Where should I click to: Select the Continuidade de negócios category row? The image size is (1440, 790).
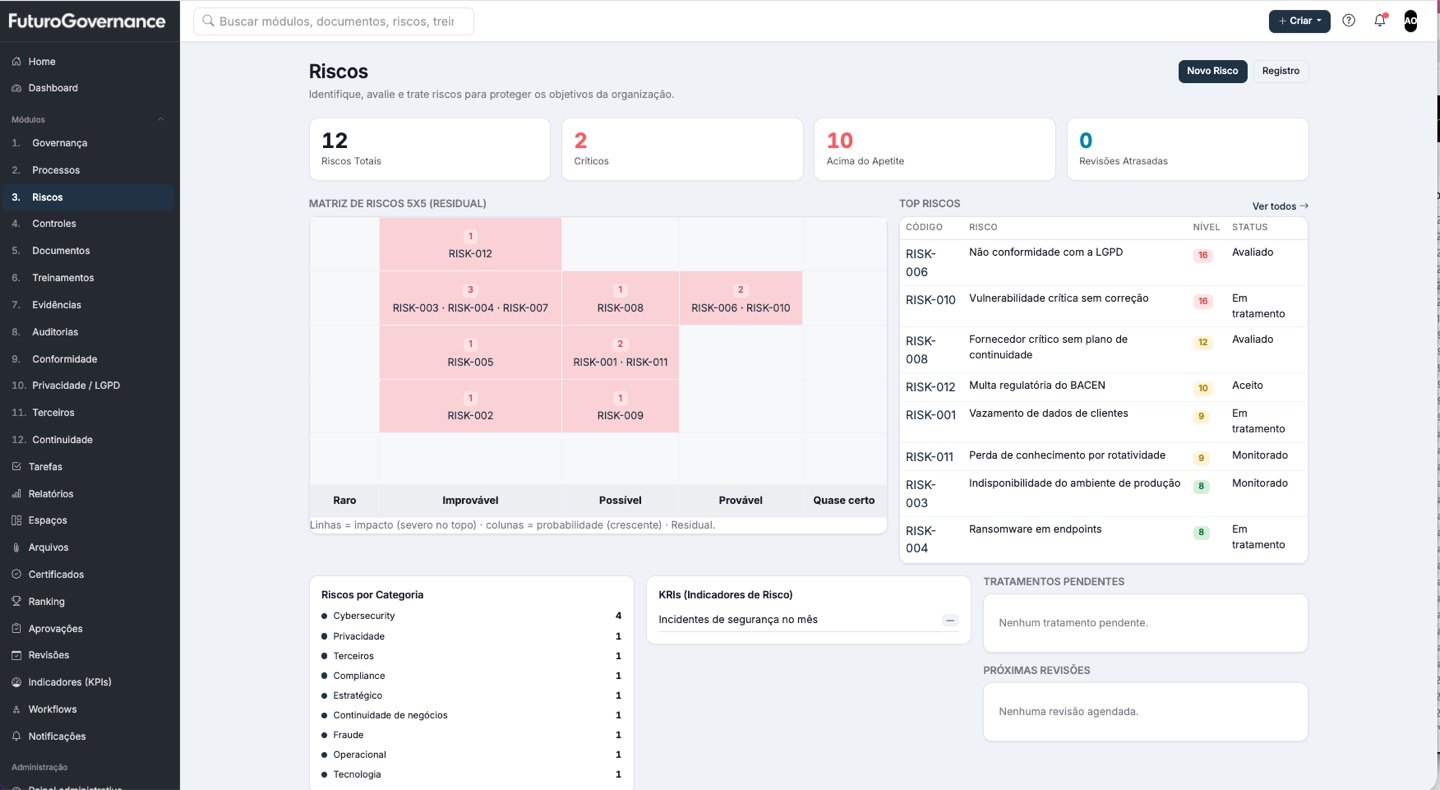[471, 715]
